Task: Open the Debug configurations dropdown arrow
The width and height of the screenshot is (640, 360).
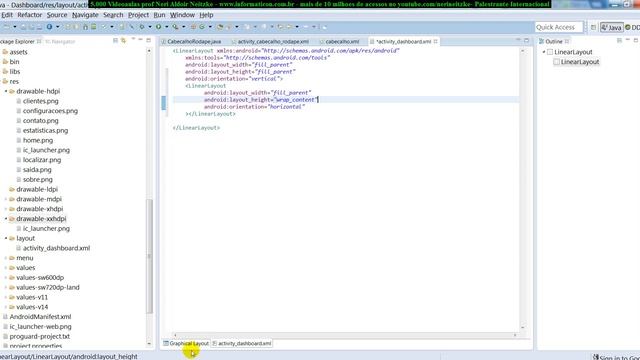Action: tap(149, 27)
